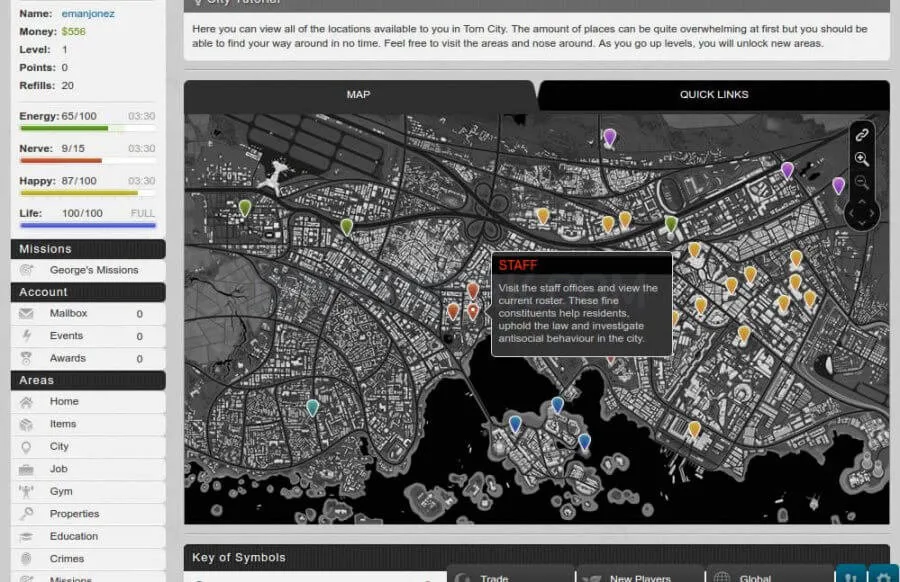The height and width of the screenshot is (582, 900).
Task: Click the Job briefcase icon
Action: (26, 470)
